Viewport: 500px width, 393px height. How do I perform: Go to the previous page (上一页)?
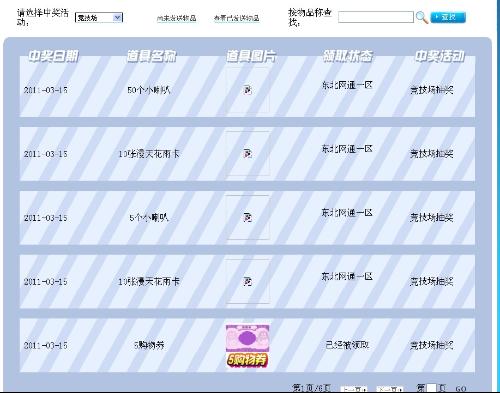pyautogui.click(x=354, y=389)
